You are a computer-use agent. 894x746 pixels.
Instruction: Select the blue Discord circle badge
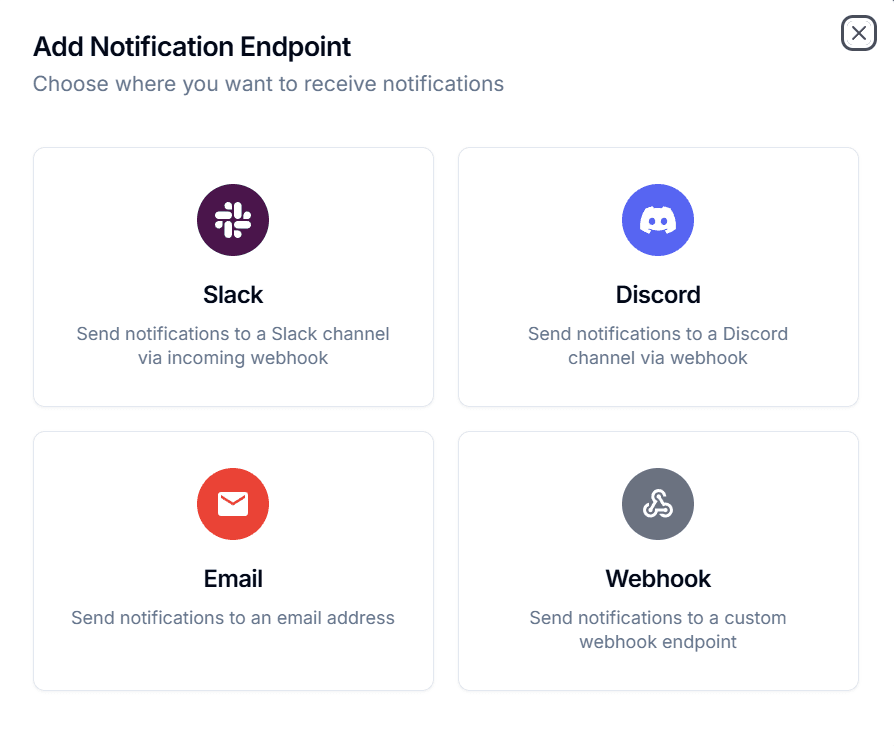(x=658, y=220)
